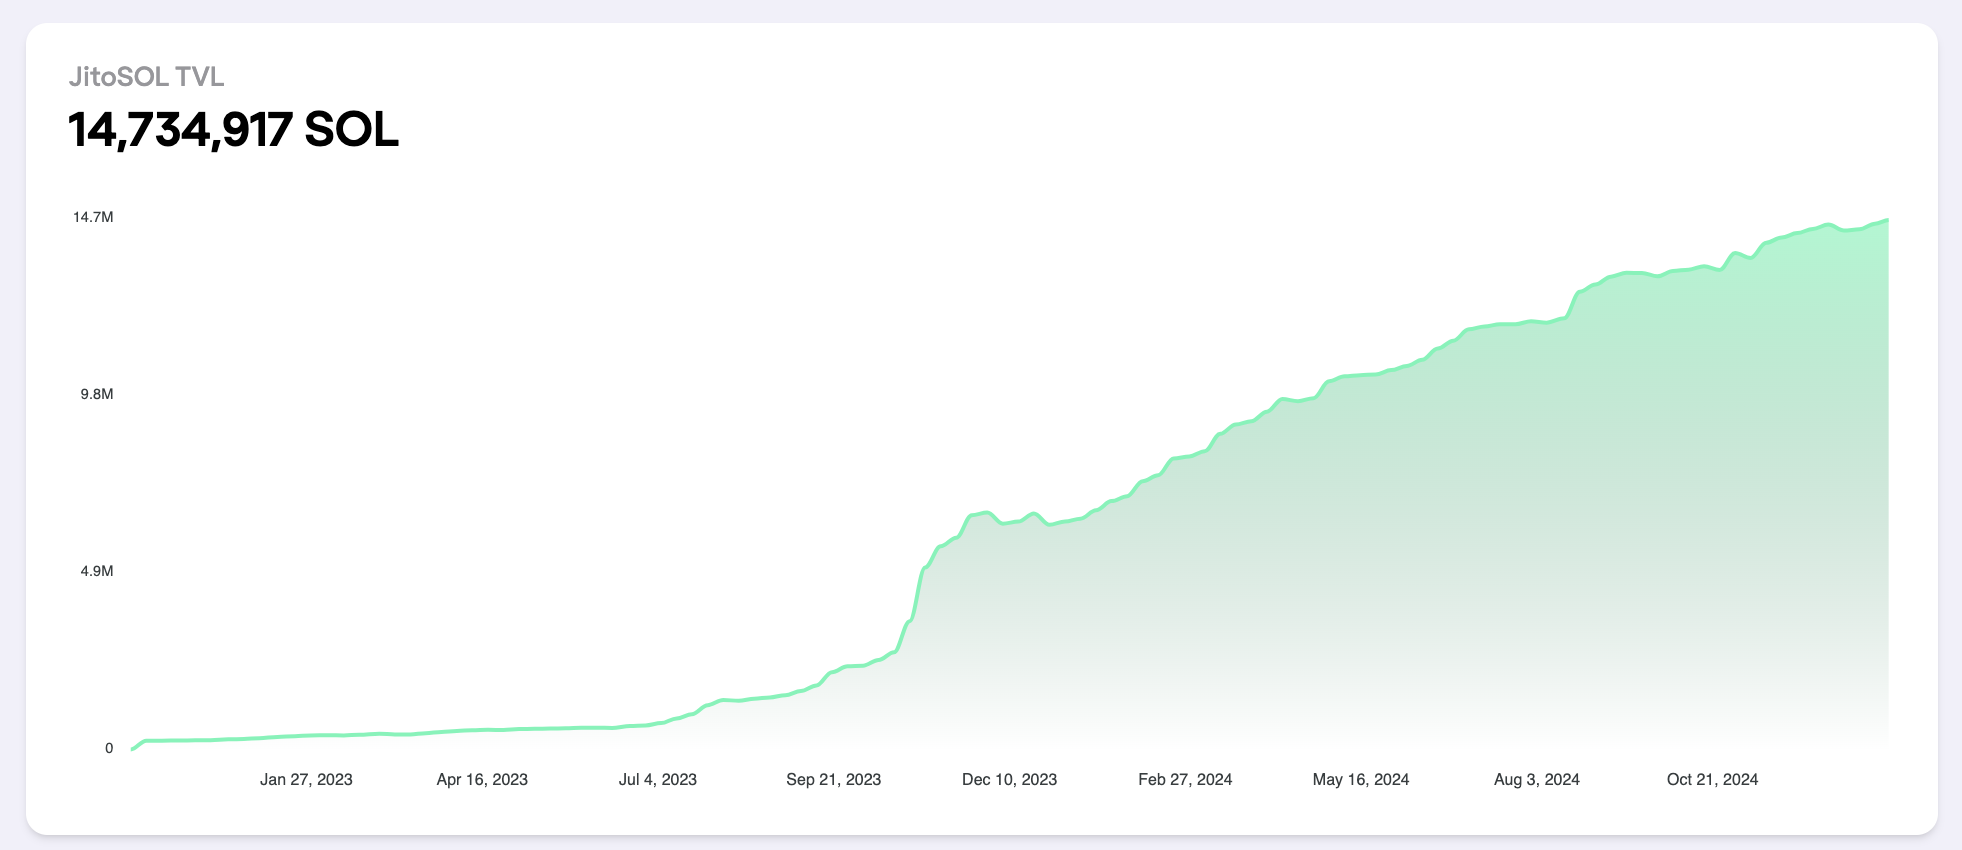Select the Jan 27, 2023 date label
Image resolution: width=1962 pixels, height=850 pixels.
pyautogui.click(x=306, y=779)
